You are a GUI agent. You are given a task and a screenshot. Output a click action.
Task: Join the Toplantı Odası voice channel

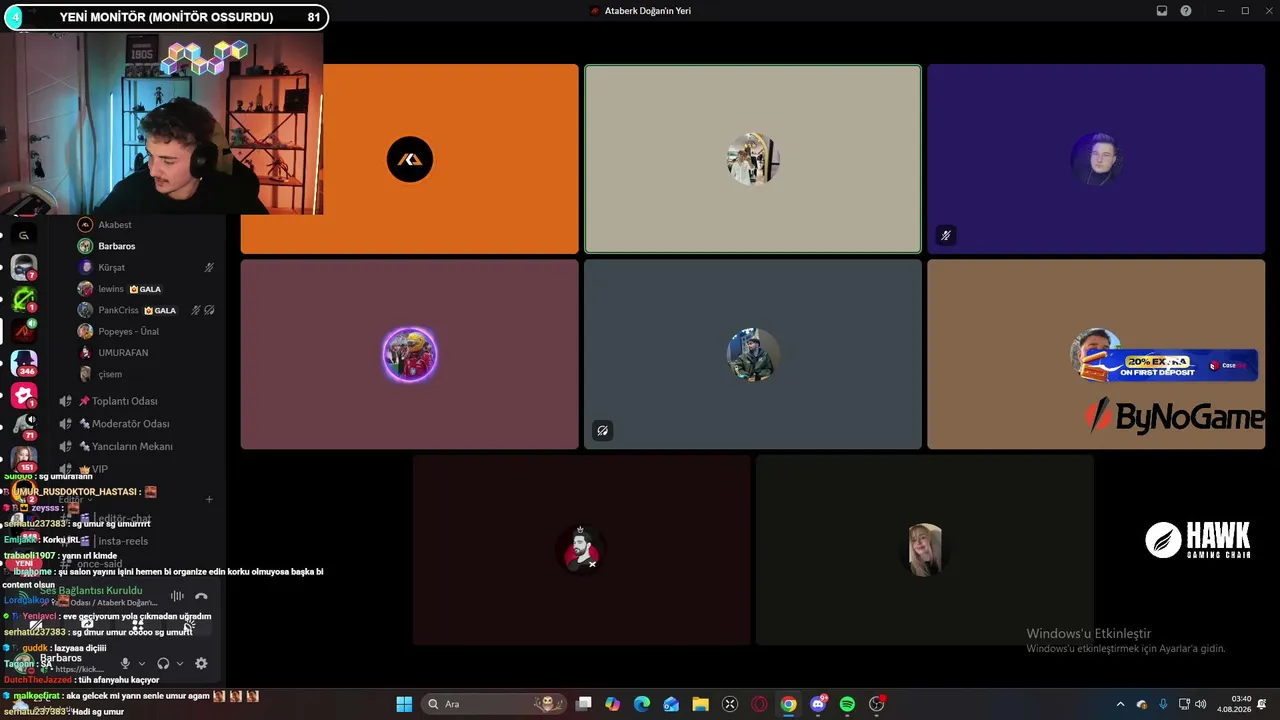tap(137, 401)
